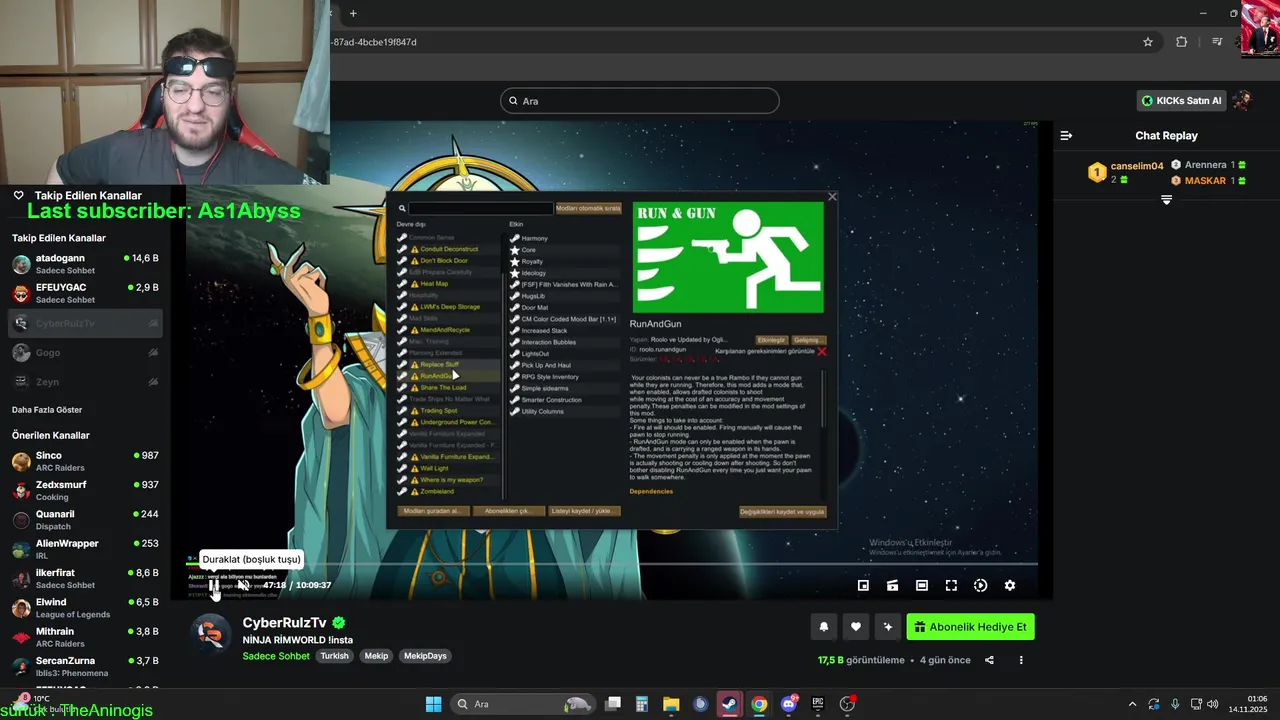1280x720 pixels.
Task: Follow the channel with the heart button
Action: (x=856, y=627)
